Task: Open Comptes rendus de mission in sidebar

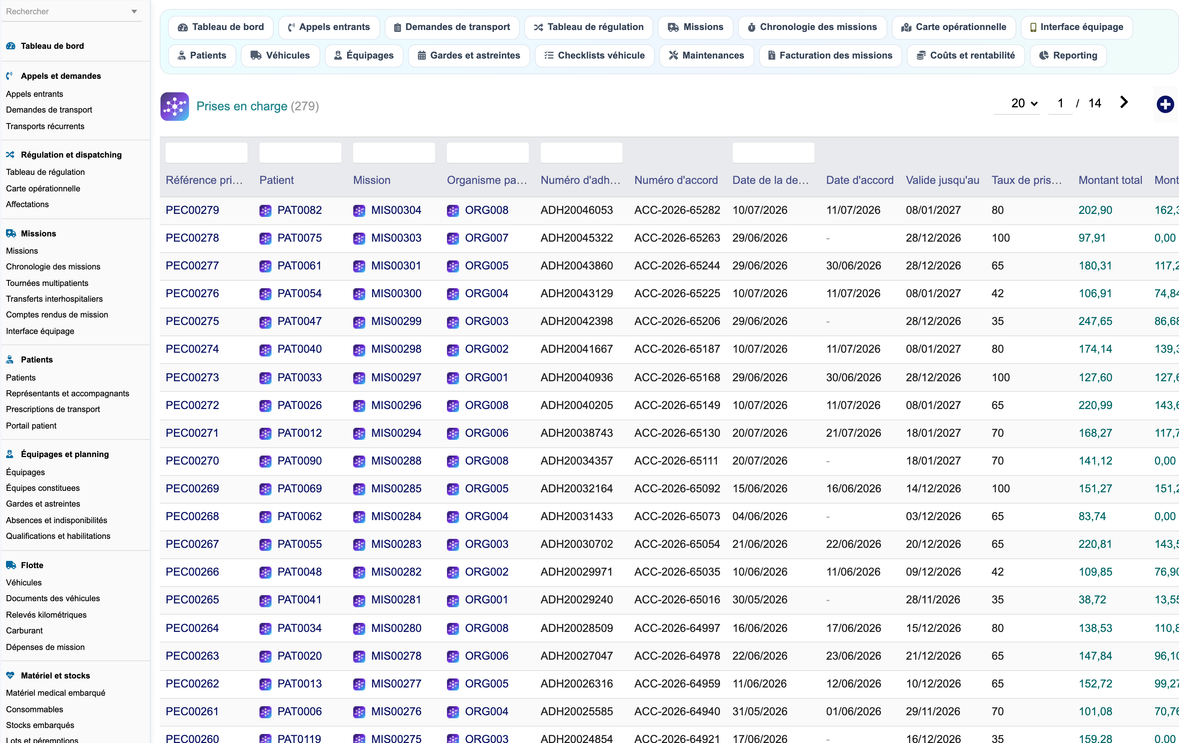Action: pos(57,315)
